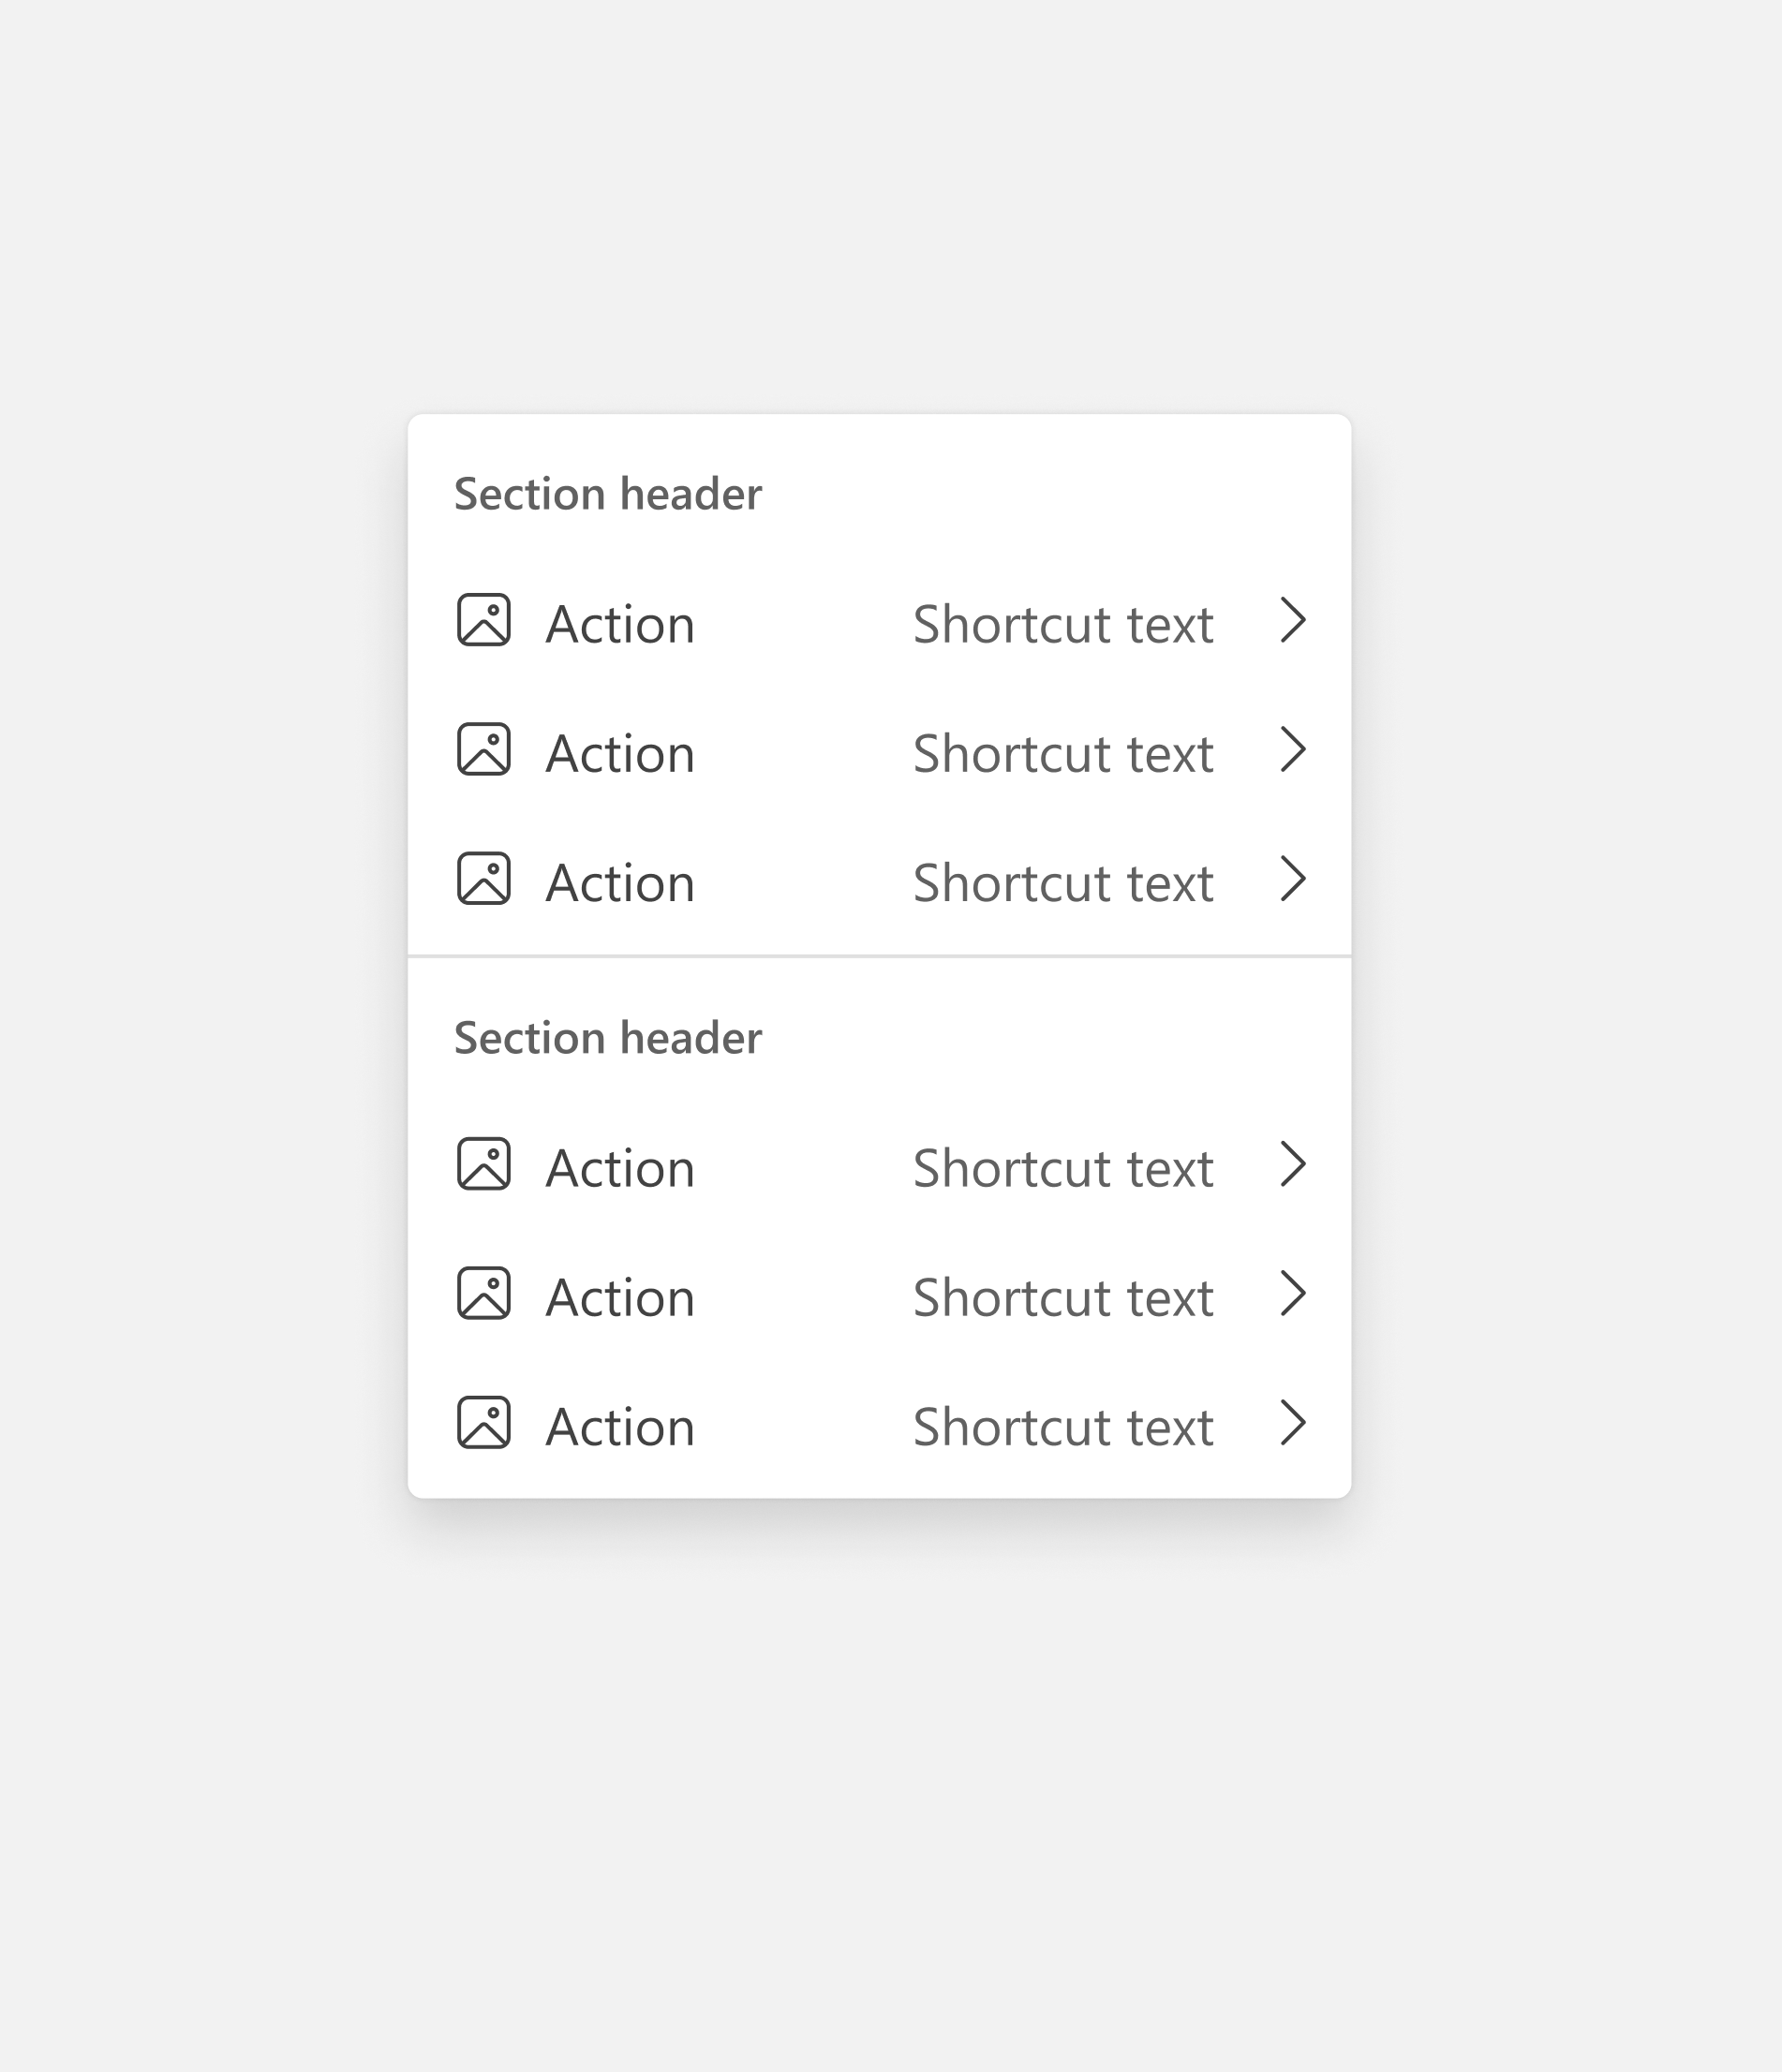1782x2072 pixels.
Task: Expand the fourth Action row chevron
Action: pyautogui.click(x=1294, y=1166)
